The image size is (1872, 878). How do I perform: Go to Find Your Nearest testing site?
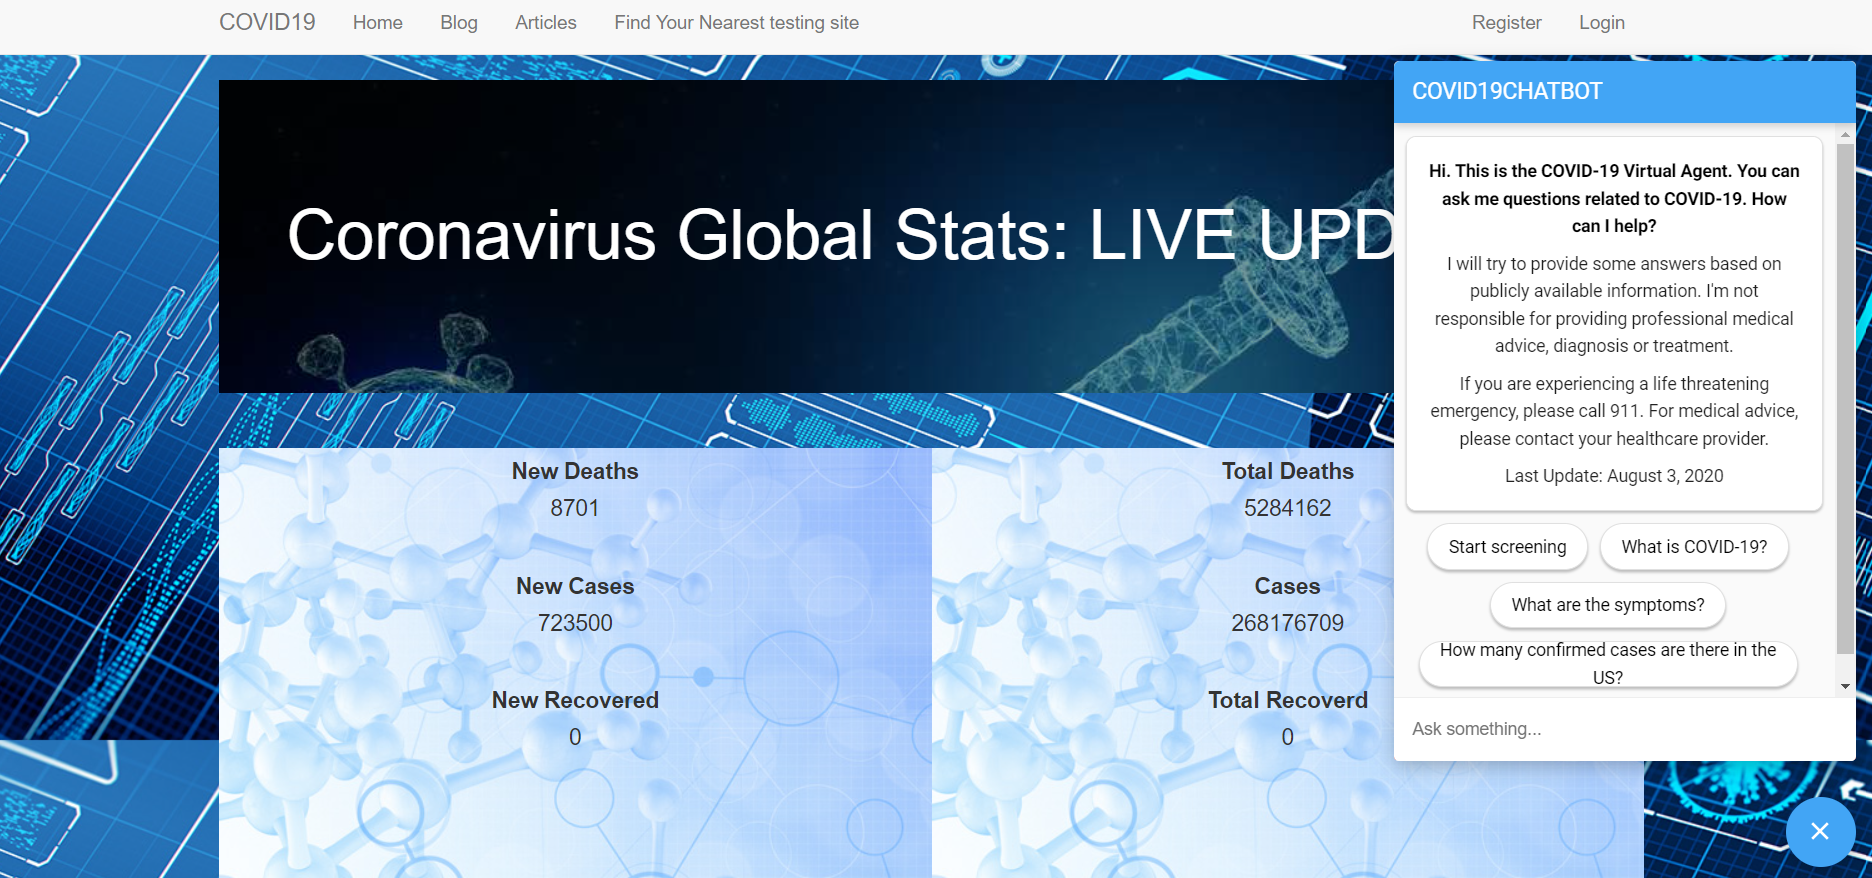[736, 22]
